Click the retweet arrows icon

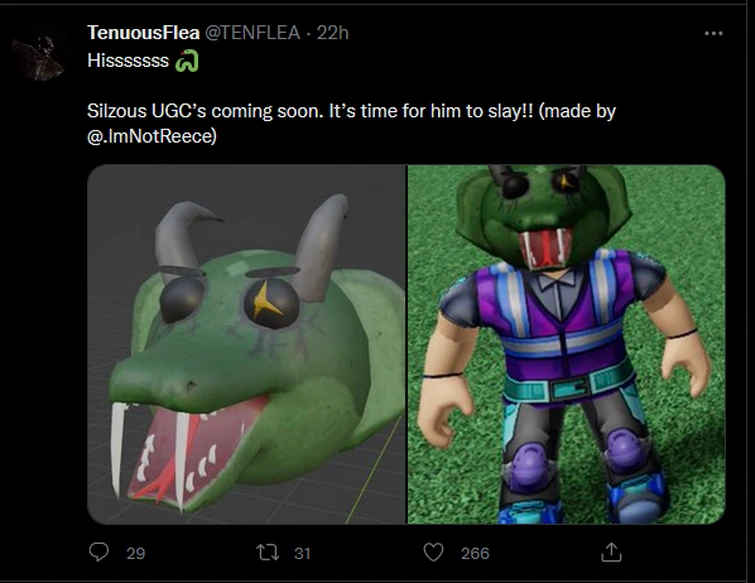(270, 552)
